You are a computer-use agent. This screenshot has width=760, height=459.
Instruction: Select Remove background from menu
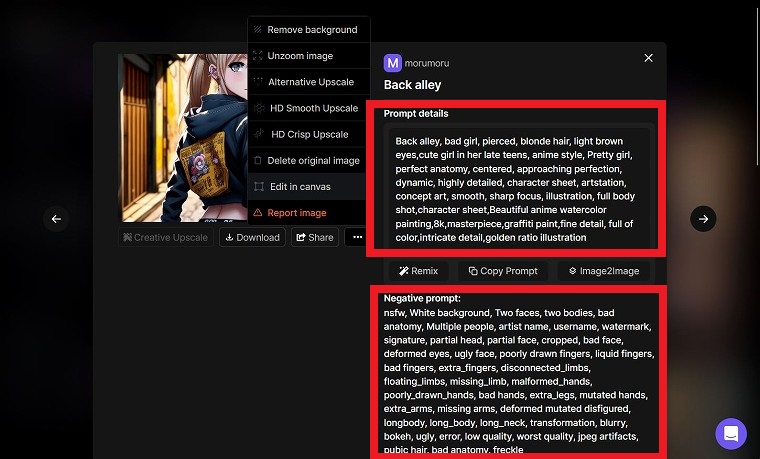[x=309, y=30]
